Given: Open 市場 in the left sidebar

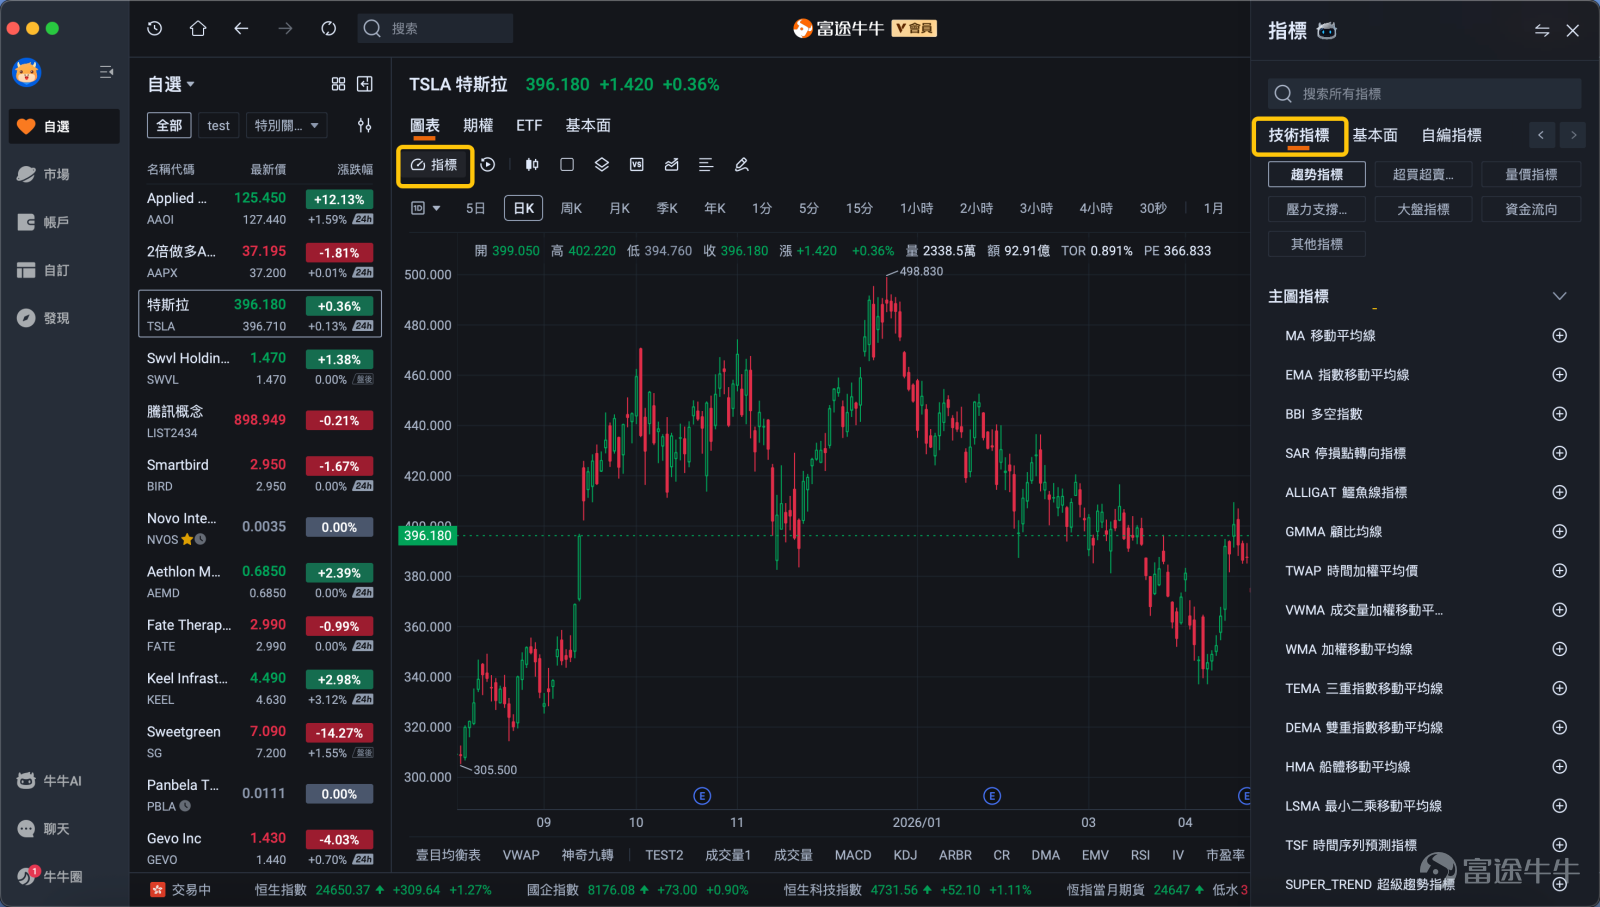Looking at the screenshot, I should [x=63, y=174].
